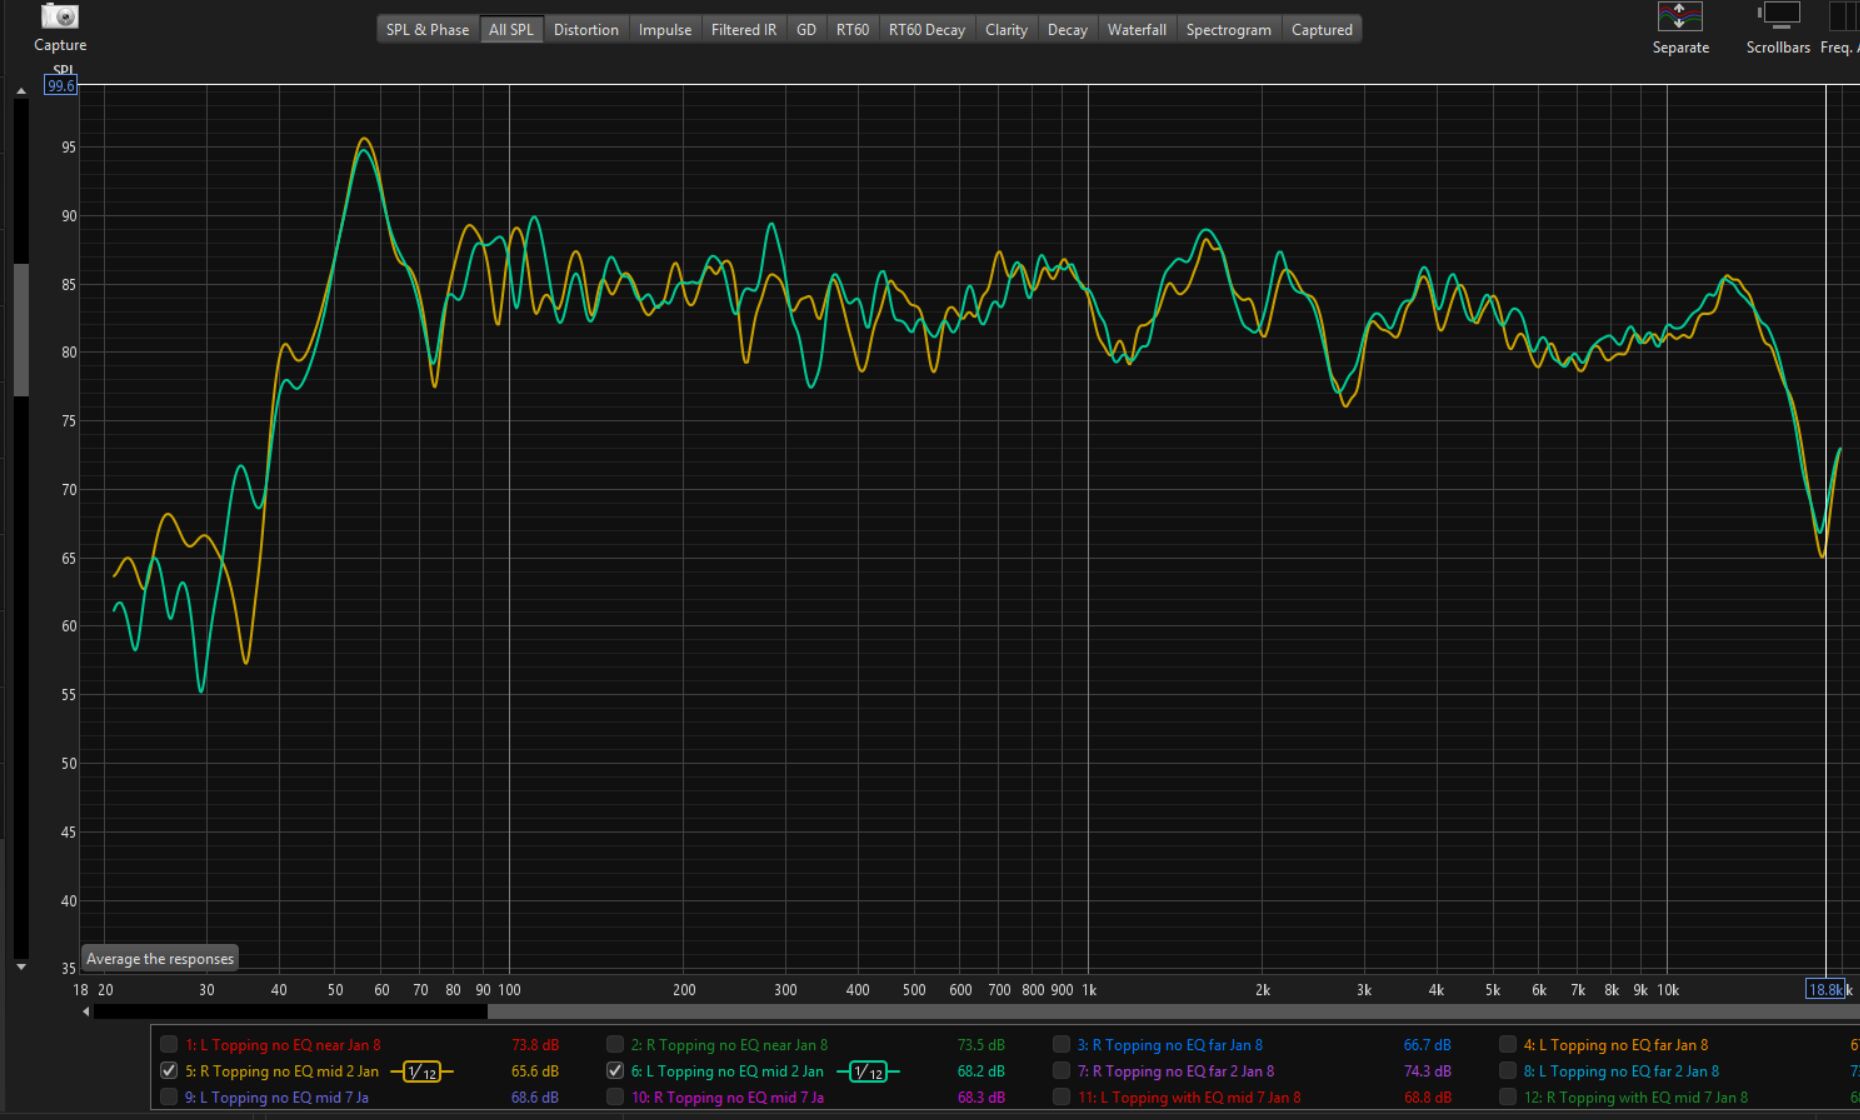Switch to the Waterfall tab
This screenshot has height=1120, width=1860.
pyautogui.click(x=1136, y=30)
